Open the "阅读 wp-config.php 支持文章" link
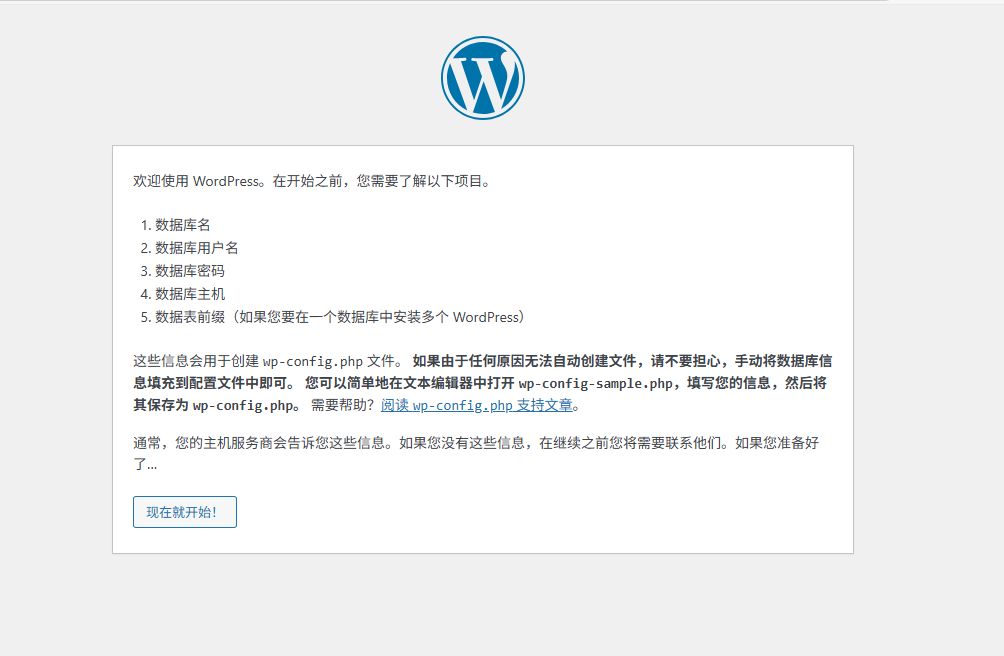The height and width of the screenshot is (656, 1004). coord(479,406)
